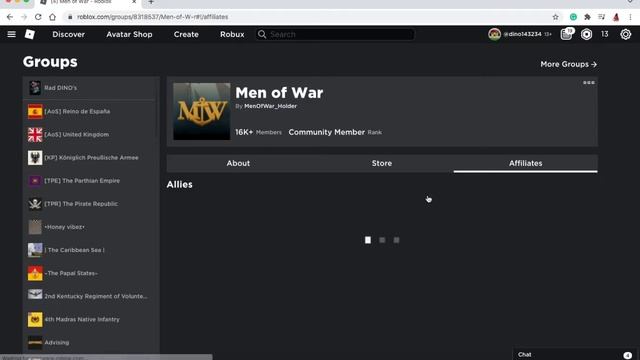Click the green Grammarly extension icon
The width and height of the screenshot is (640, 360).
click(573, 17)
